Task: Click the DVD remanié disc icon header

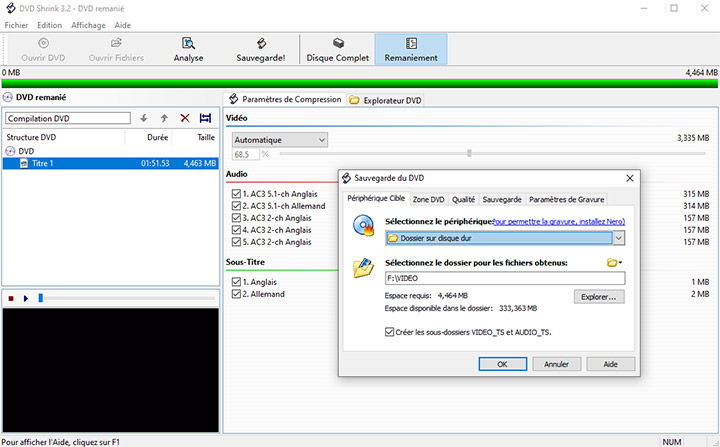Action: tap(8, 97)
